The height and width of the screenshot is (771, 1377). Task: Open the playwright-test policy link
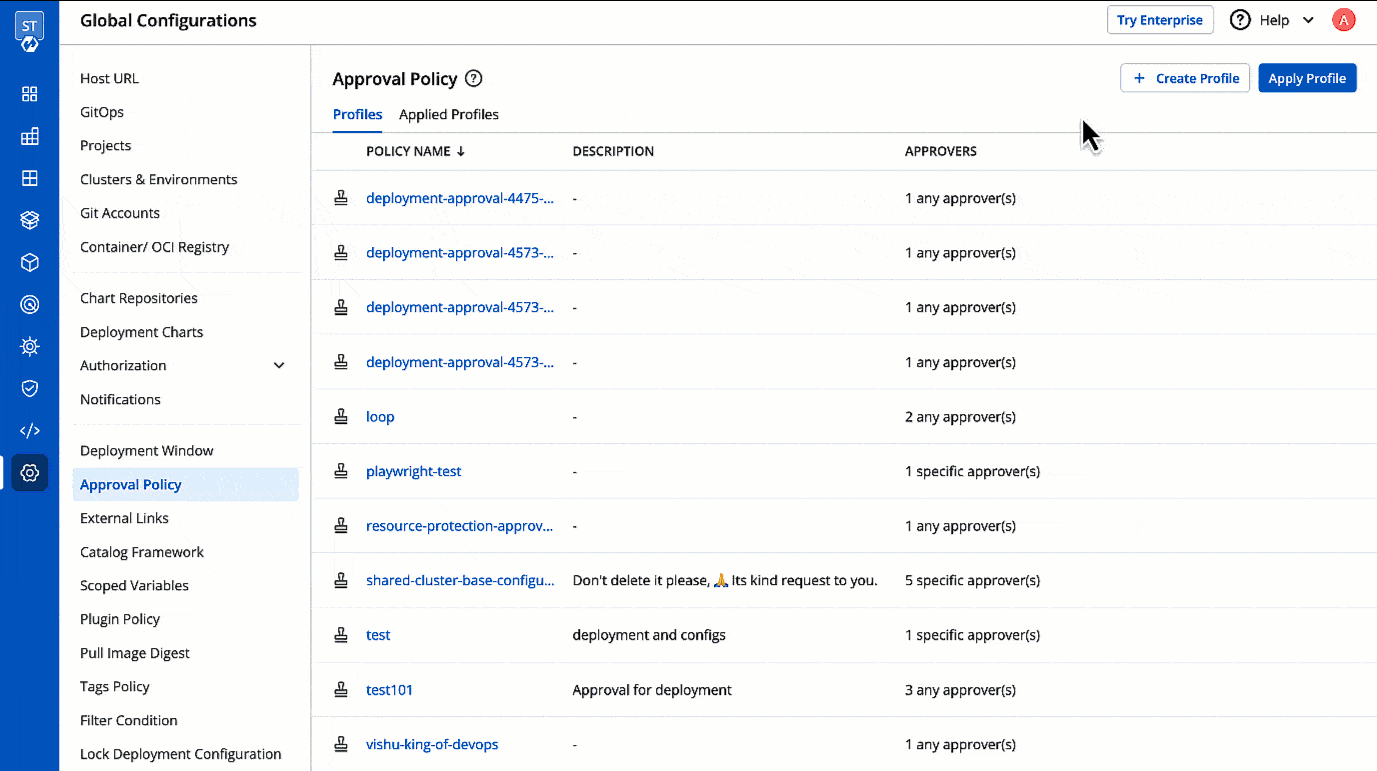pyautogui.click(x=413, y=471)
